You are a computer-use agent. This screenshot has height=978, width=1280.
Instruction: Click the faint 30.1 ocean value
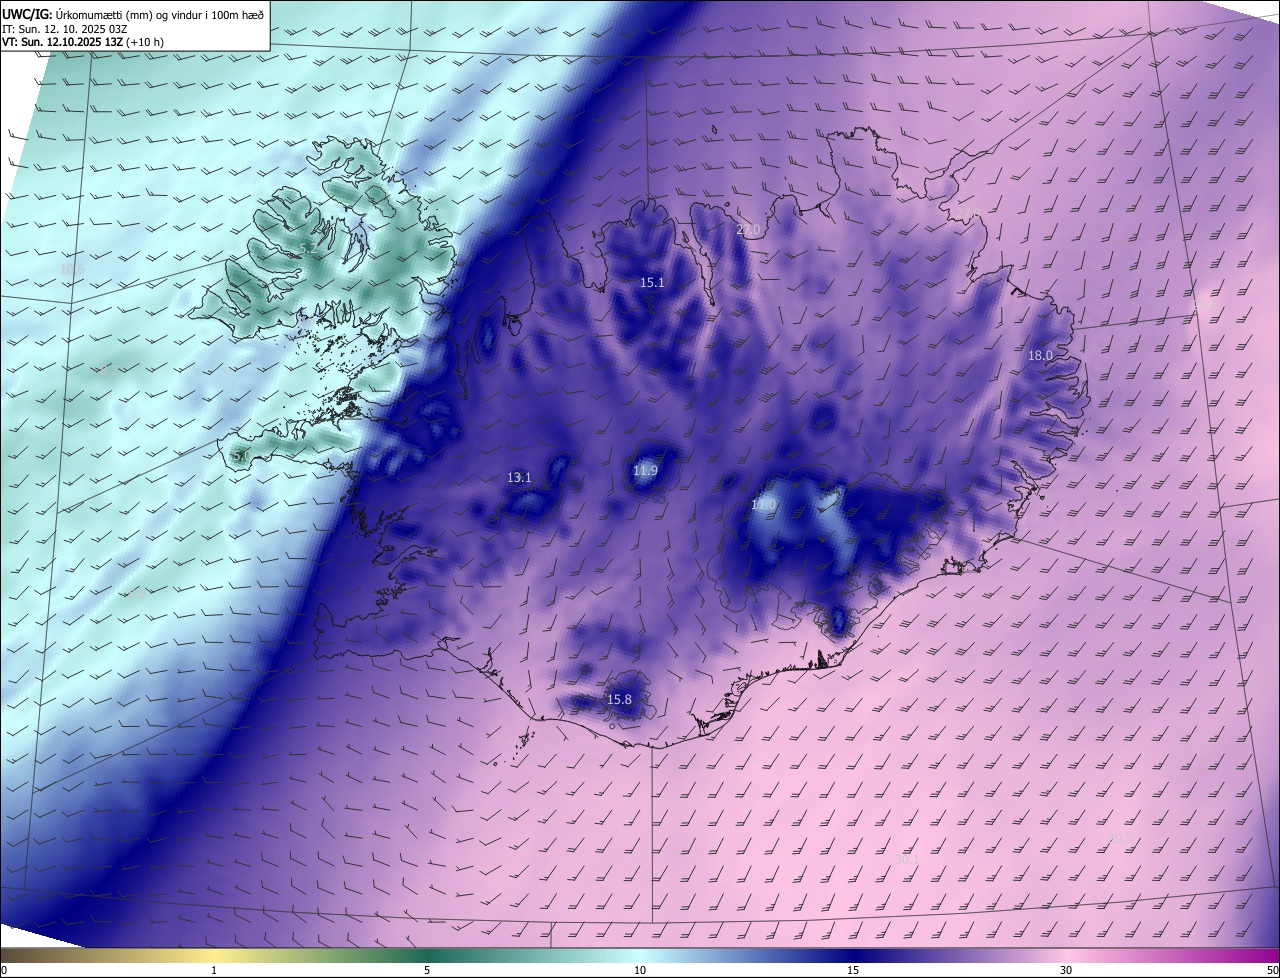point(906,859)
